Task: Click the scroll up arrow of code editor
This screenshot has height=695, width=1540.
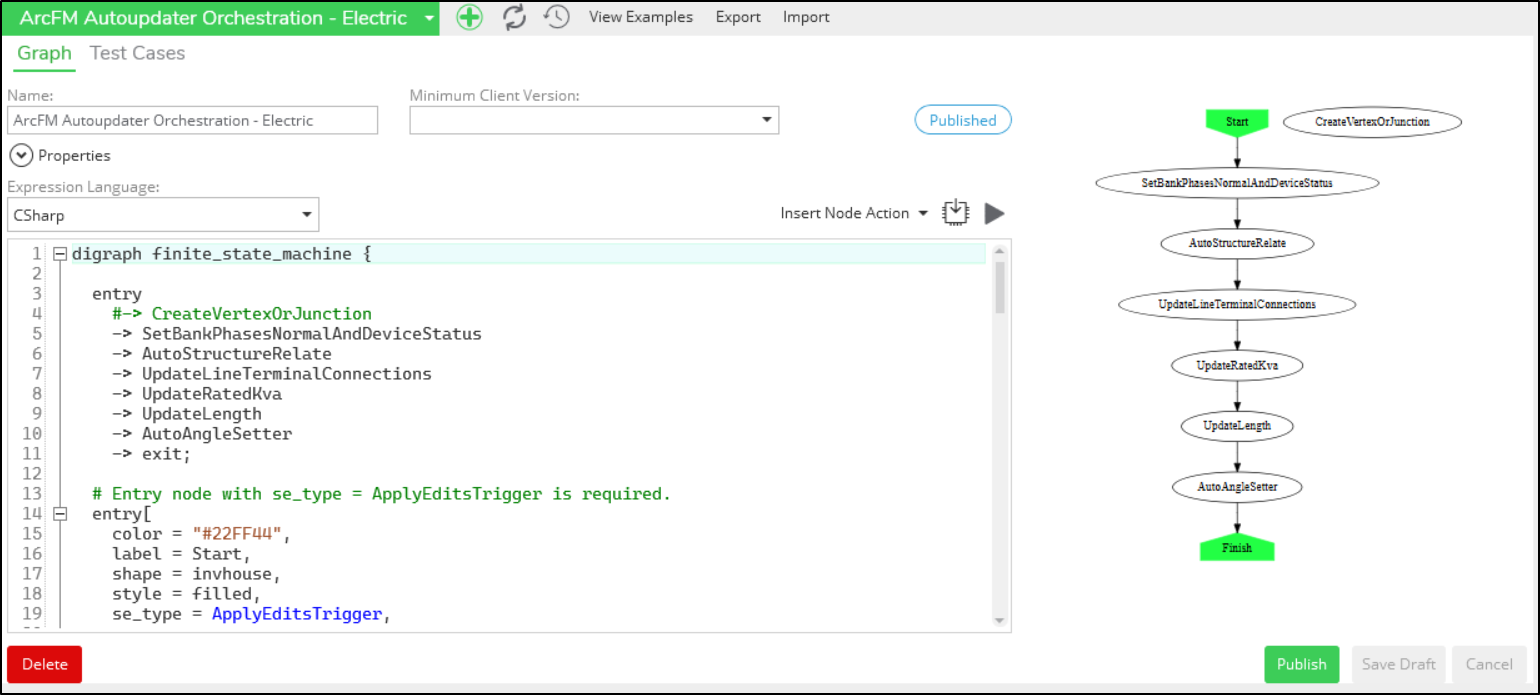Action: tap(999, 250)
